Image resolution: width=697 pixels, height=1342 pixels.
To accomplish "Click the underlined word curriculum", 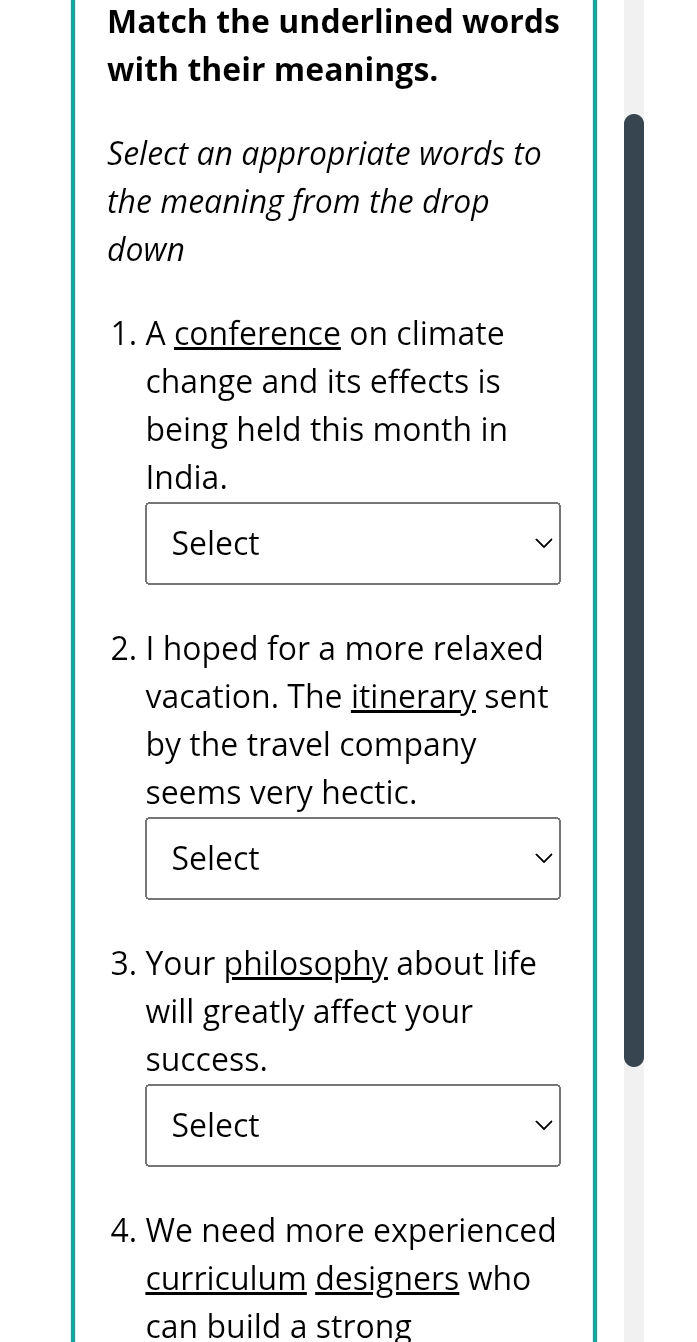I will (x=226, y=1278).
